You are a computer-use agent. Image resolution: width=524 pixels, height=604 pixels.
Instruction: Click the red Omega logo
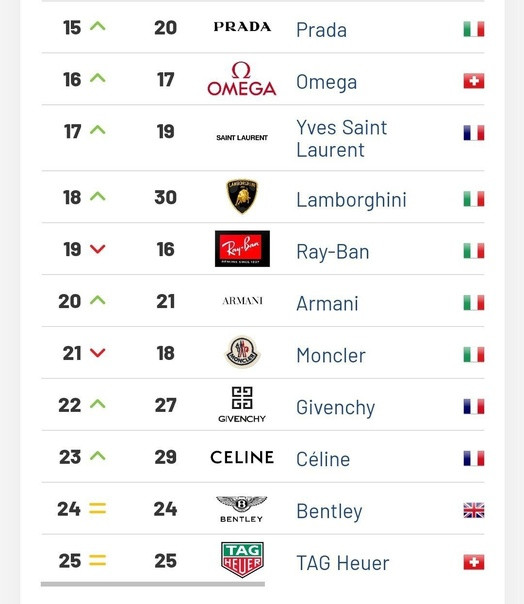(x=242, y=79)
